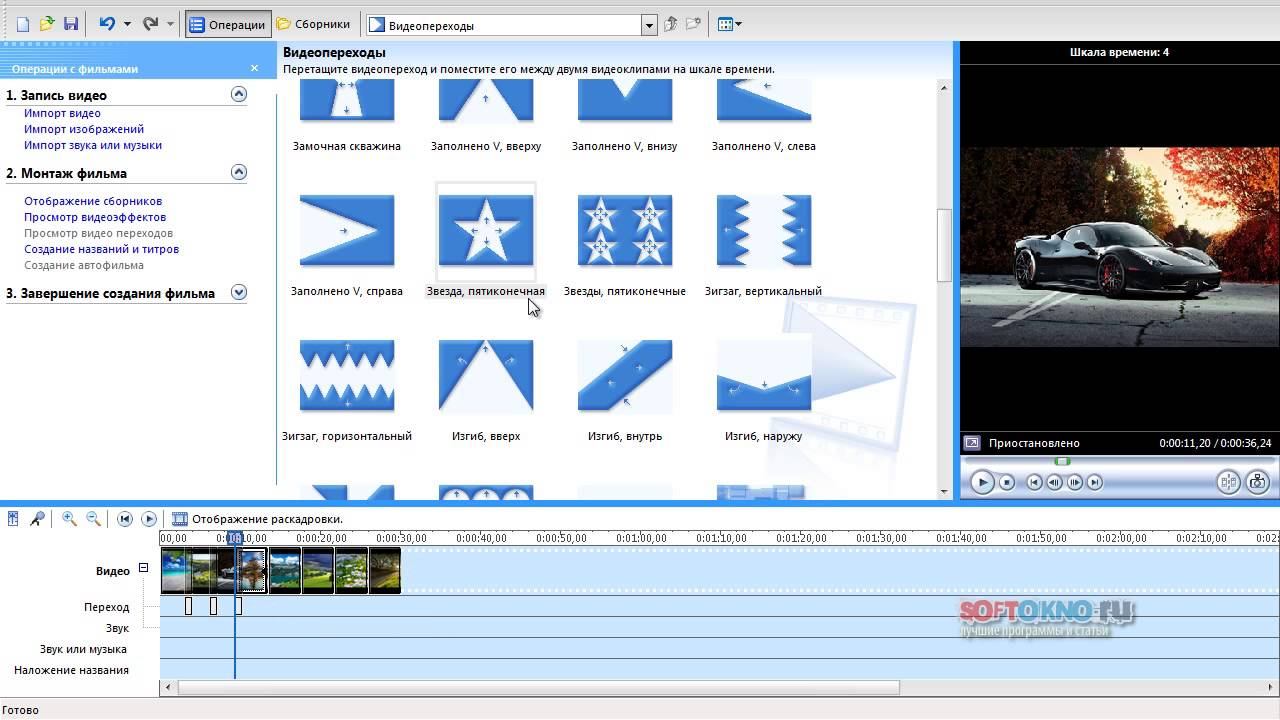Click the Создание автофильма entry
1280x720 pixels.
click(84, 265)
